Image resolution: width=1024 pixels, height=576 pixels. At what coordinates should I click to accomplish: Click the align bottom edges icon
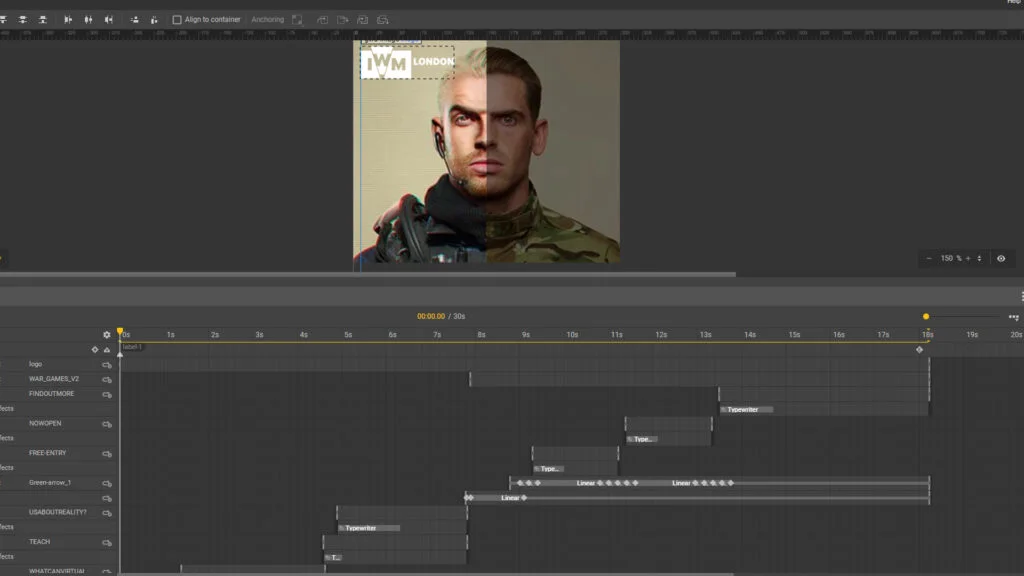43,20
